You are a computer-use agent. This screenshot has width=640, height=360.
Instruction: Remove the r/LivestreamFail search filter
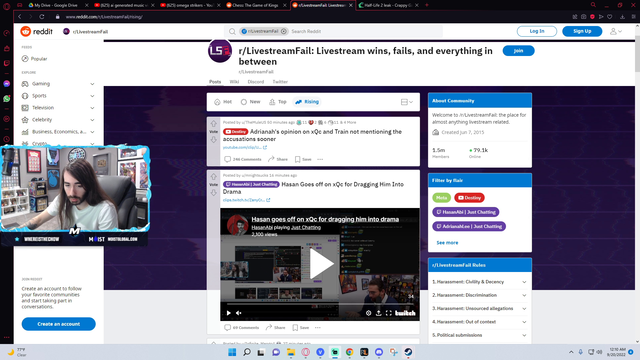pos(284,31)
